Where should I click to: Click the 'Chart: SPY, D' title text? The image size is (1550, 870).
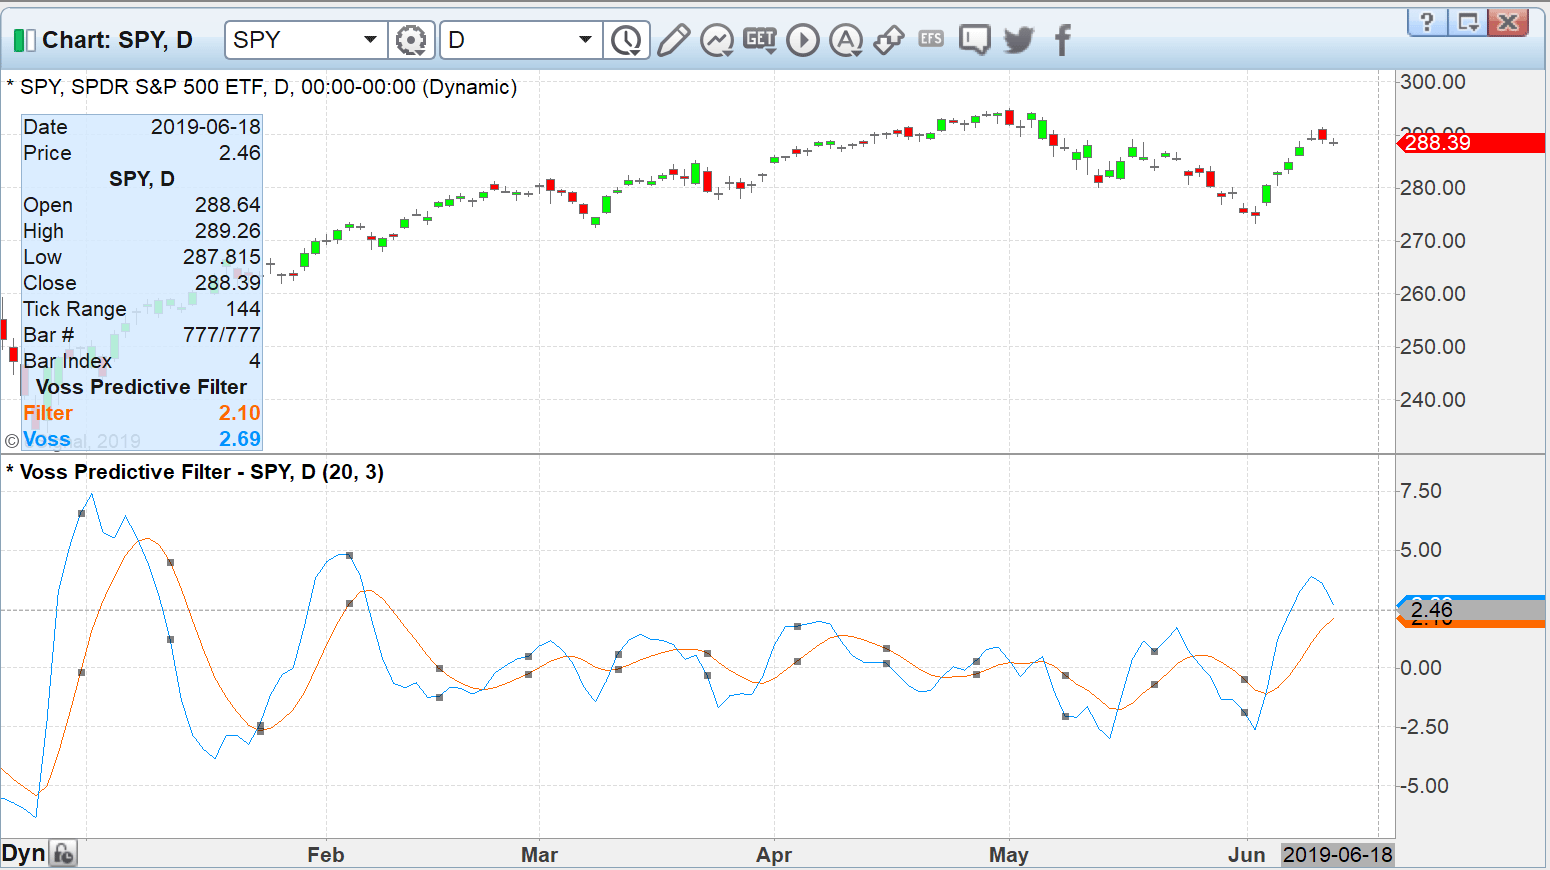[x=117, y=40]
